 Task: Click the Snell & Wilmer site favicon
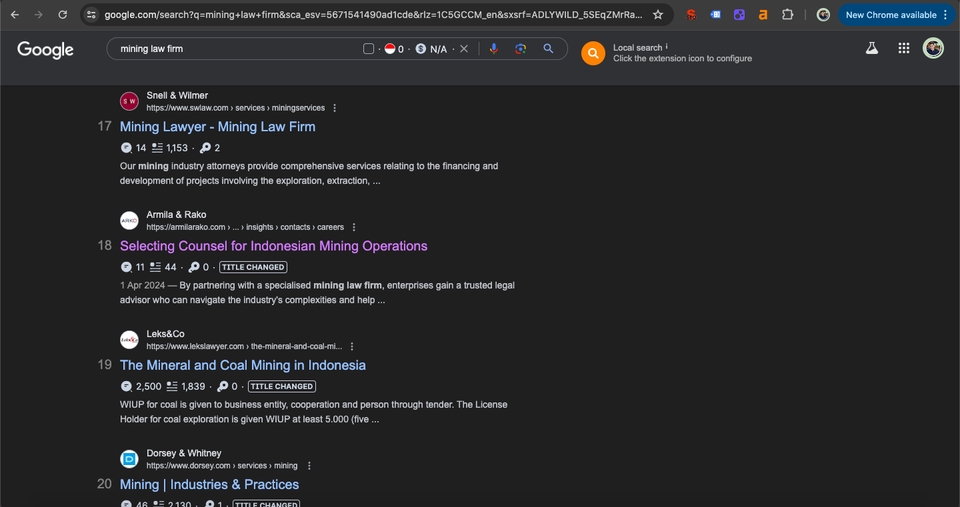click(x=129, y=101)
